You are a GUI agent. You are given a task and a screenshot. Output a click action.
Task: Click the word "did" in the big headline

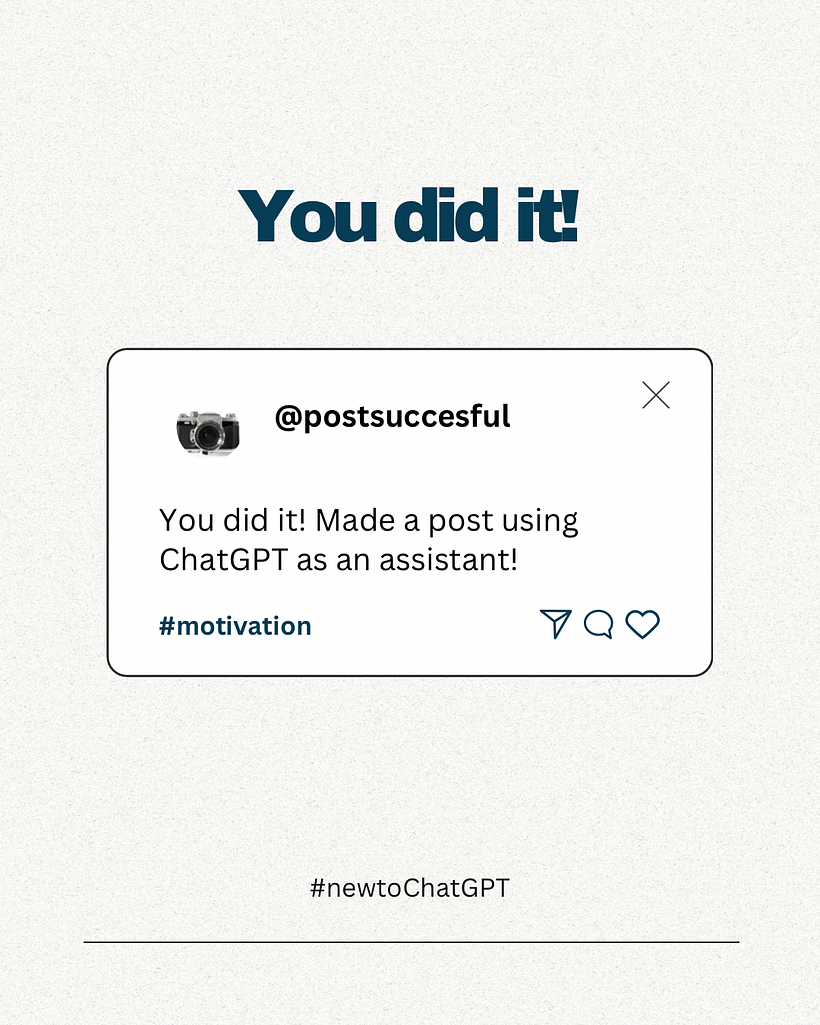447,215
